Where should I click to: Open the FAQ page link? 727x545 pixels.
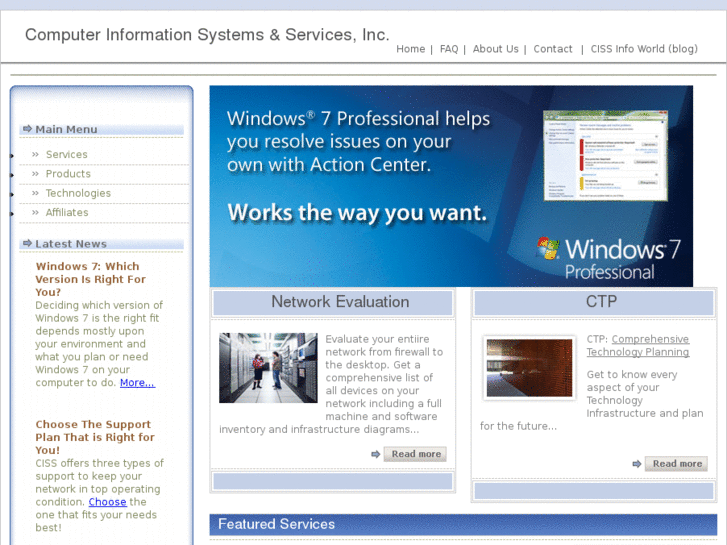point(449,49)
